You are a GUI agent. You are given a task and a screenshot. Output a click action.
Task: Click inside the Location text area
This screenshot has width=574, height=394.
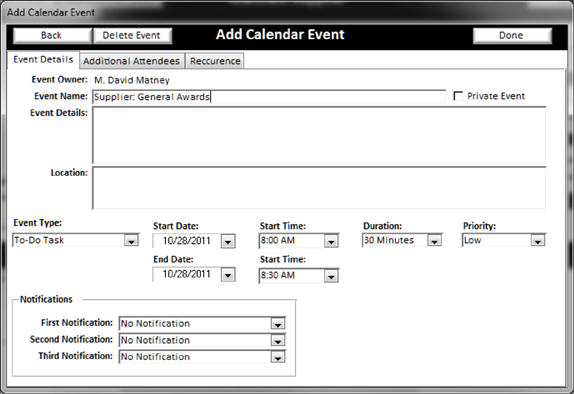319,188
